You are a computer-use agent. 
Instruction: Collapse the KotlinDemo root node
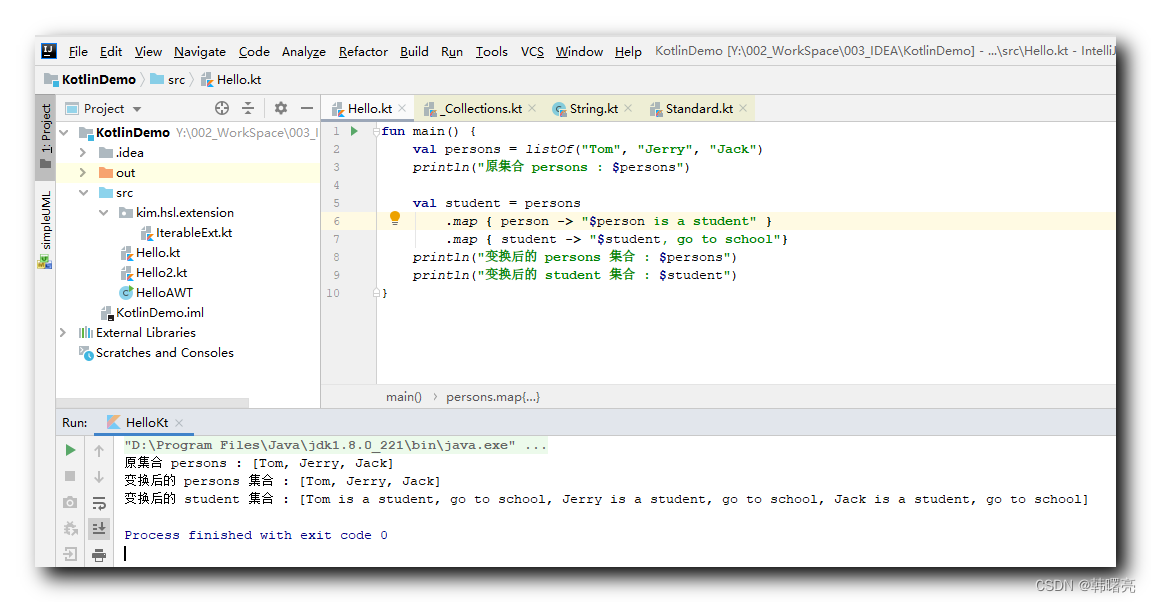(x=64, y=133)
